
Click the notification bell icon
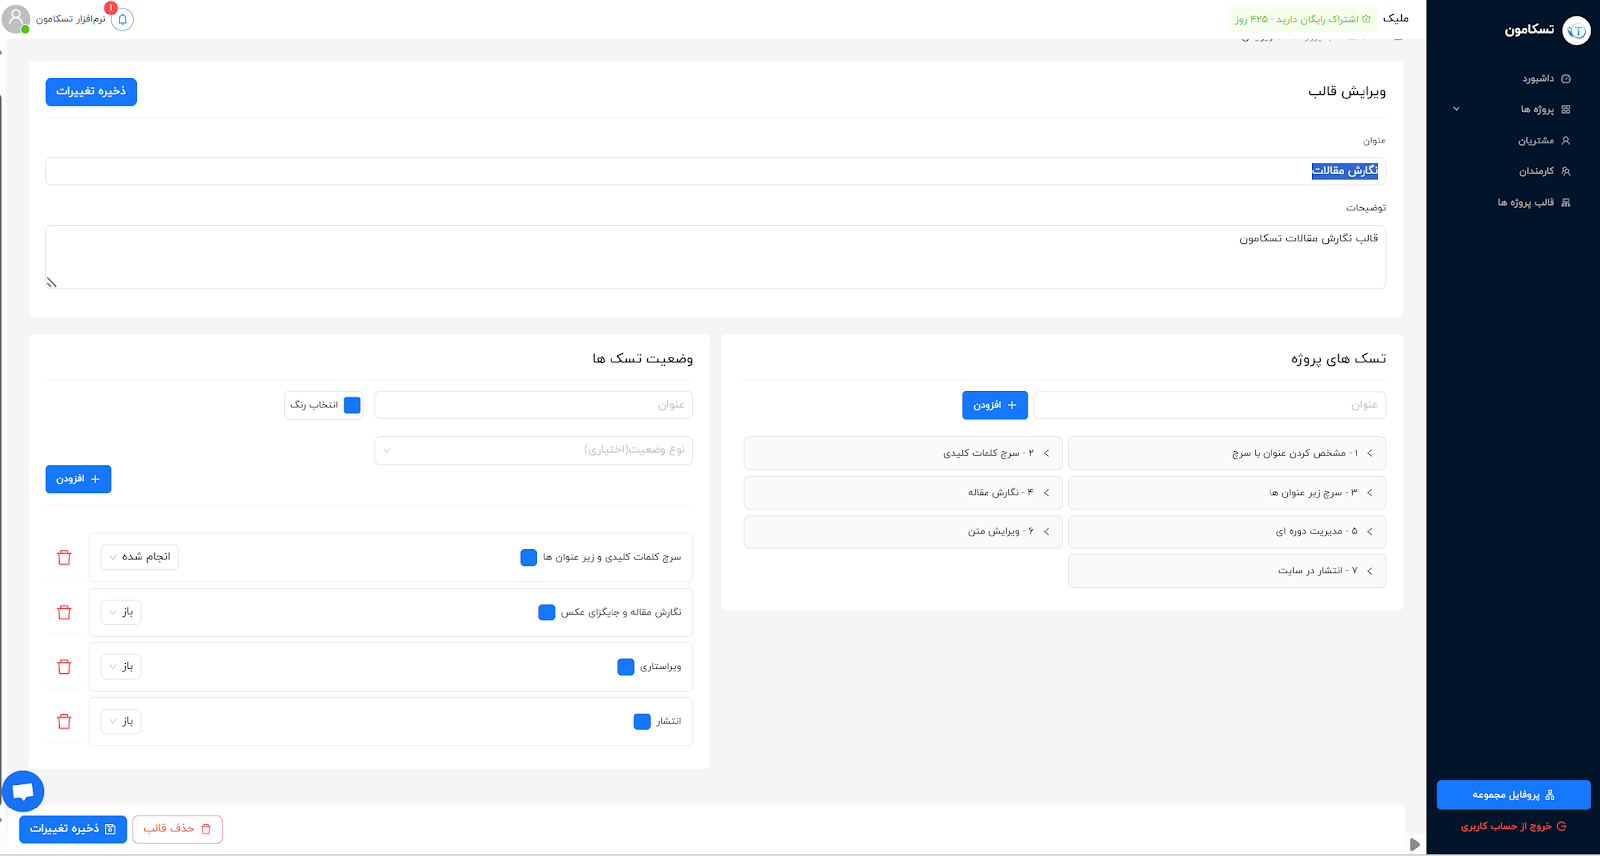pyautogui.click(x=122, y=19)
